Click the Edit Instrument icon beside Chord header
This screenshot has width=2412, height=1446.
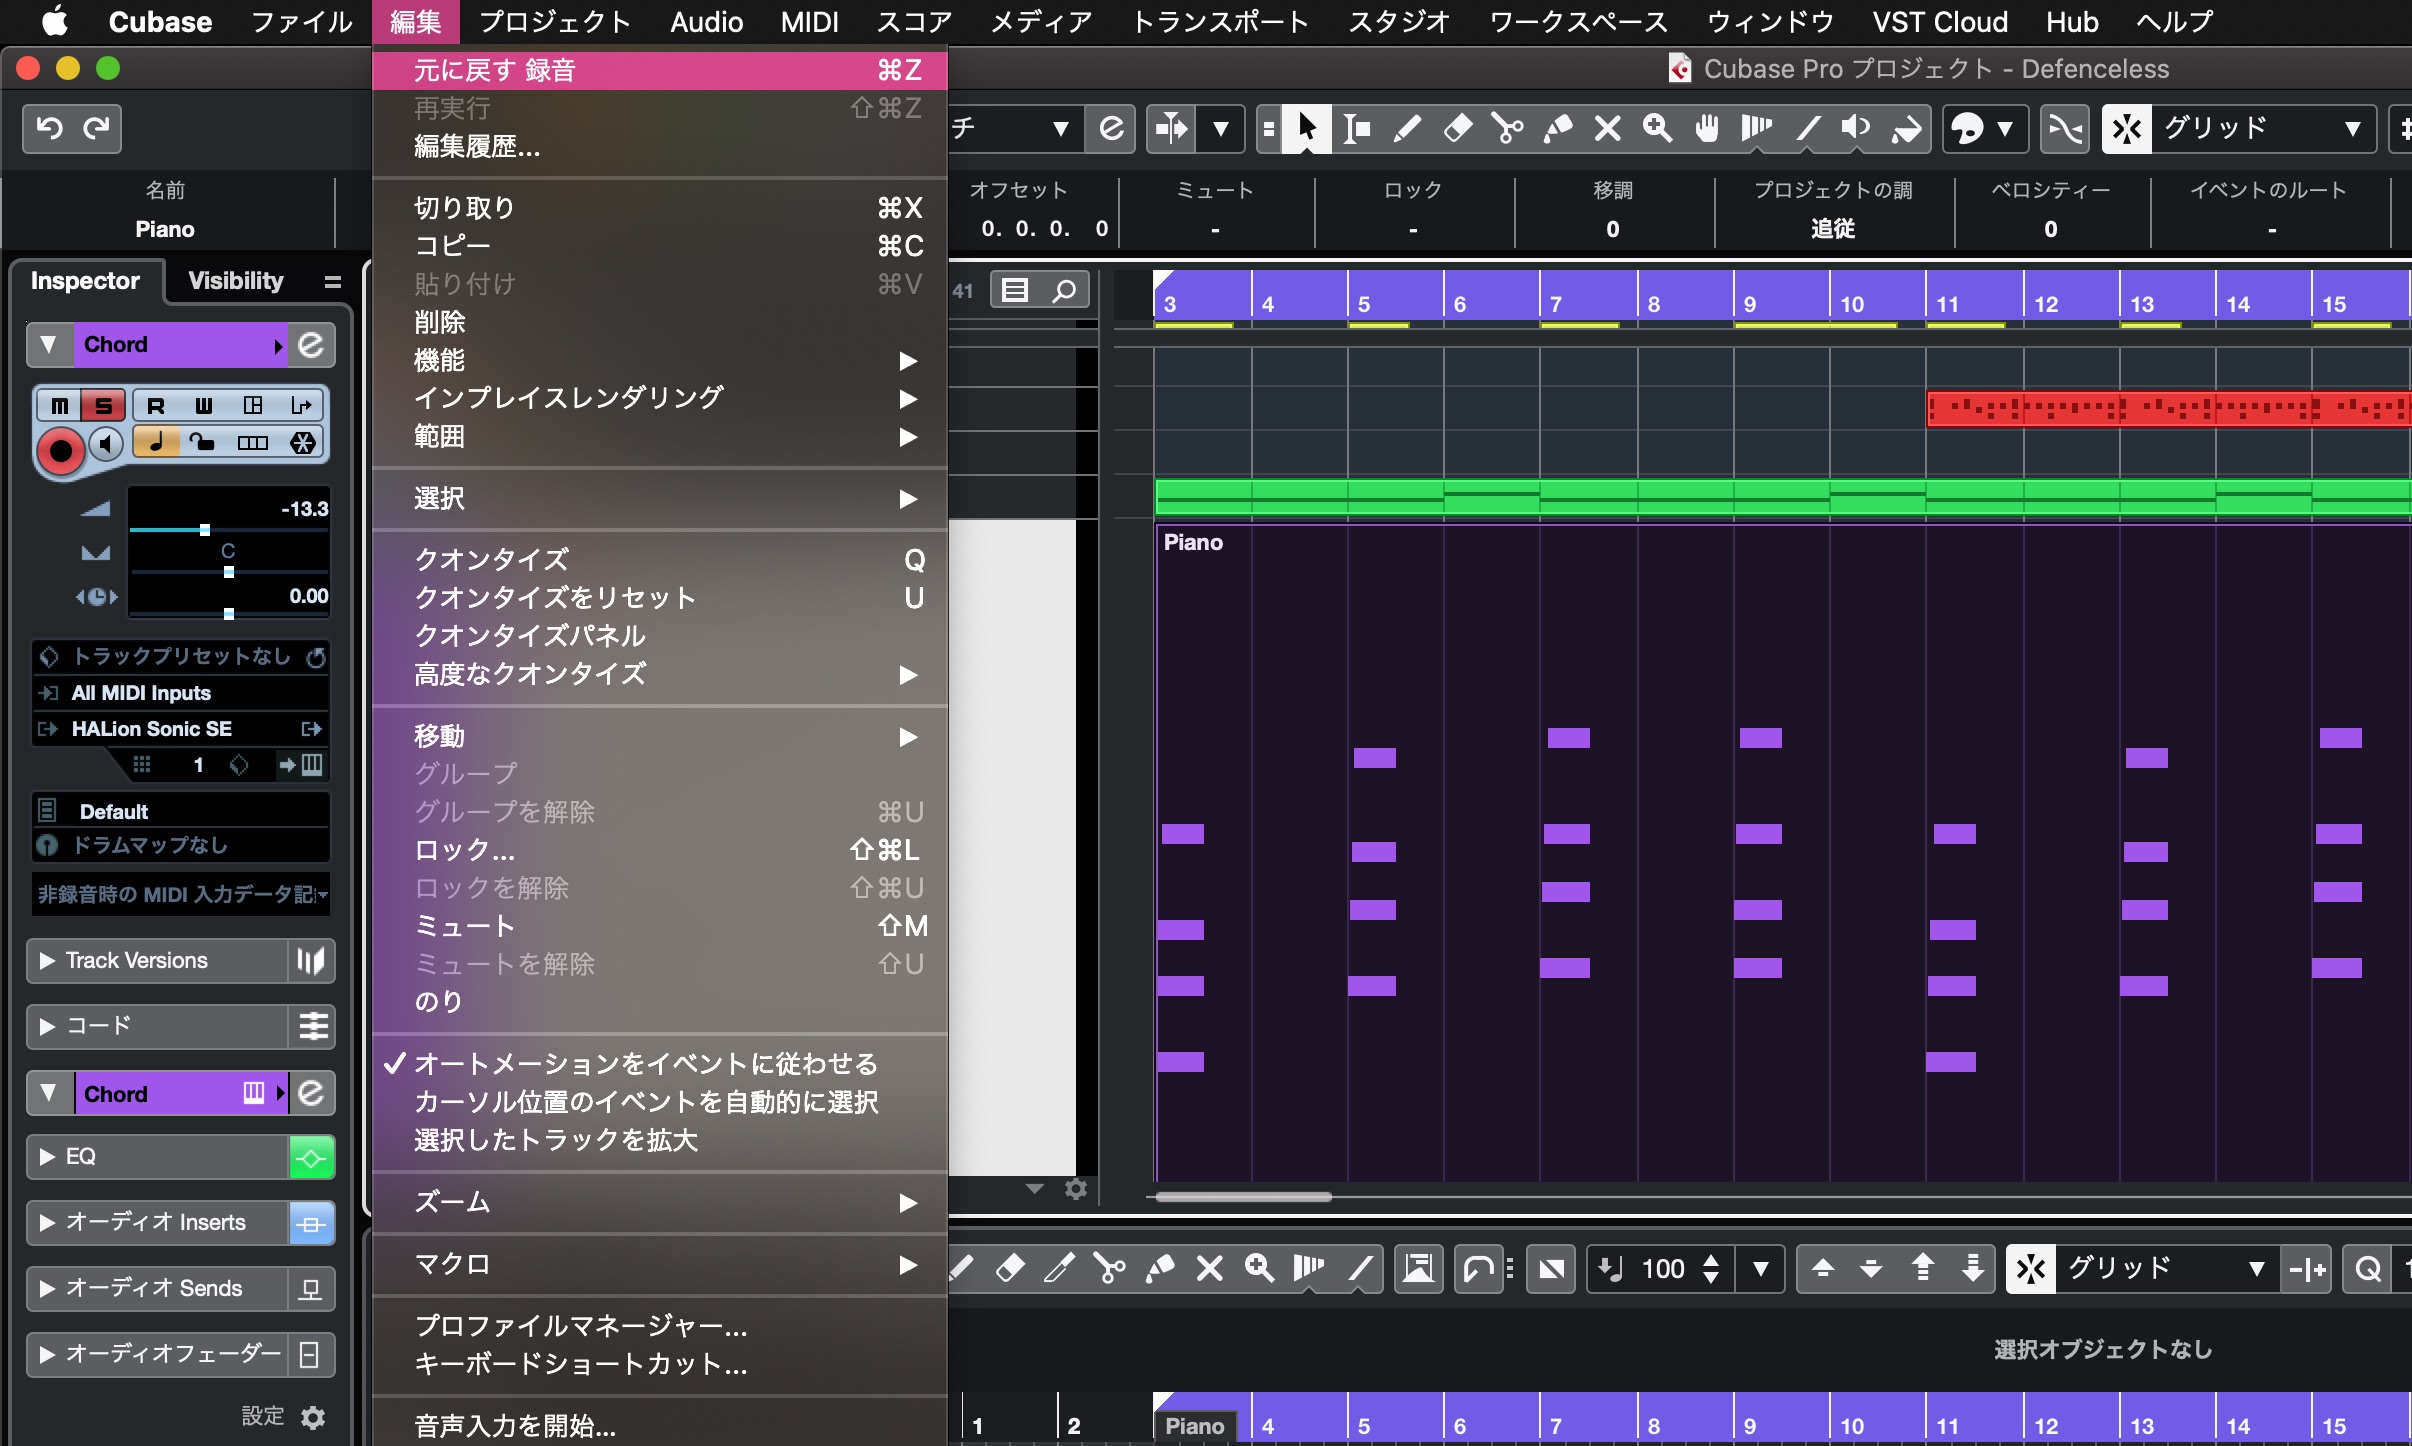pyautogui.click(x=311, y=344)
